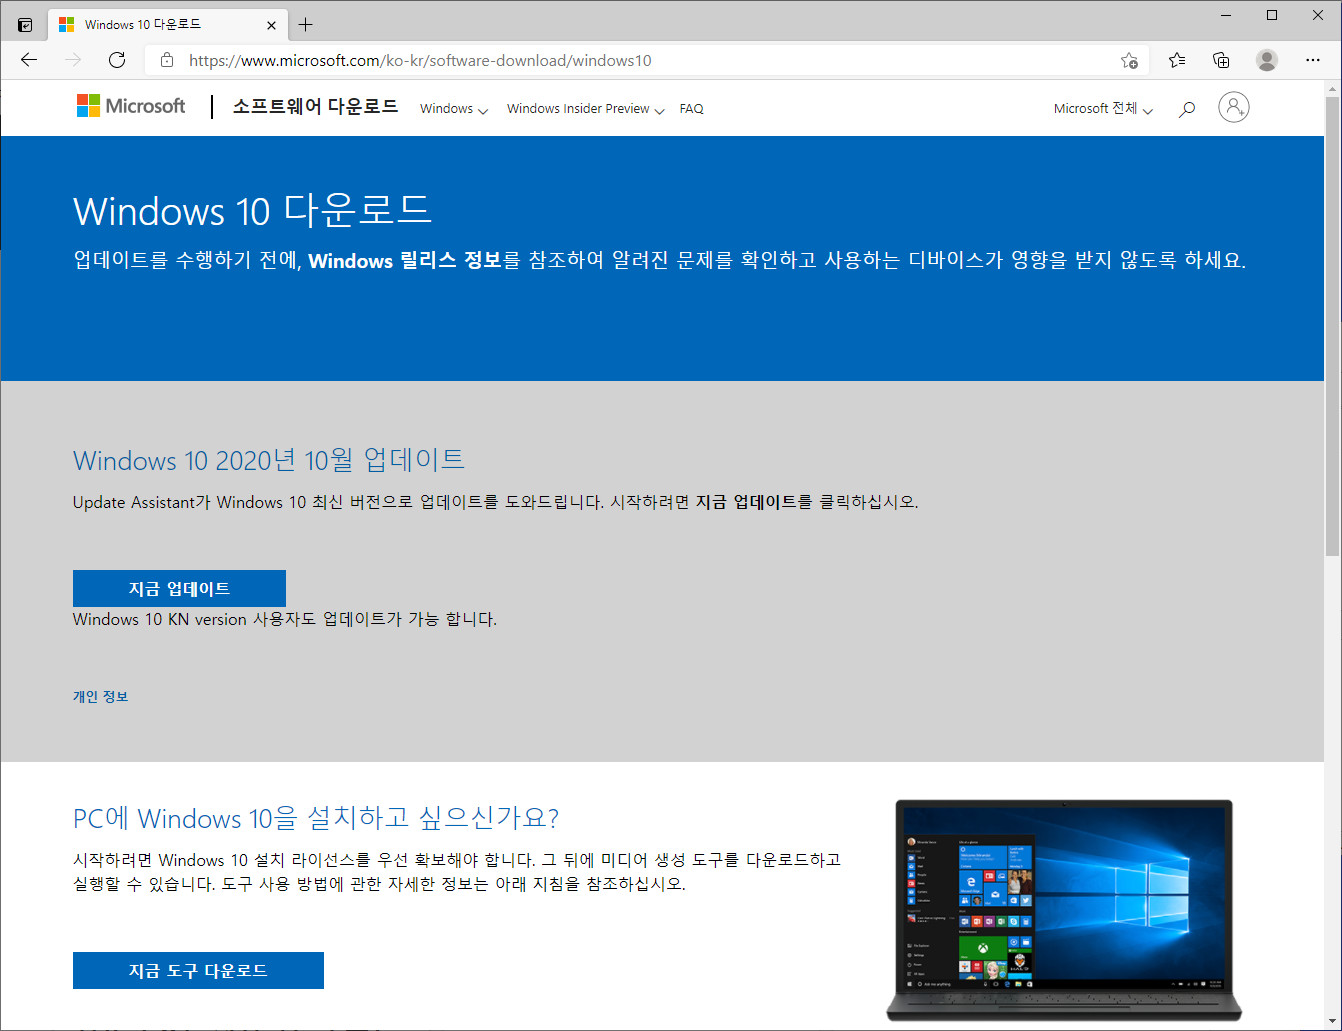Open the tab actions menu icon

click(25, 25)
